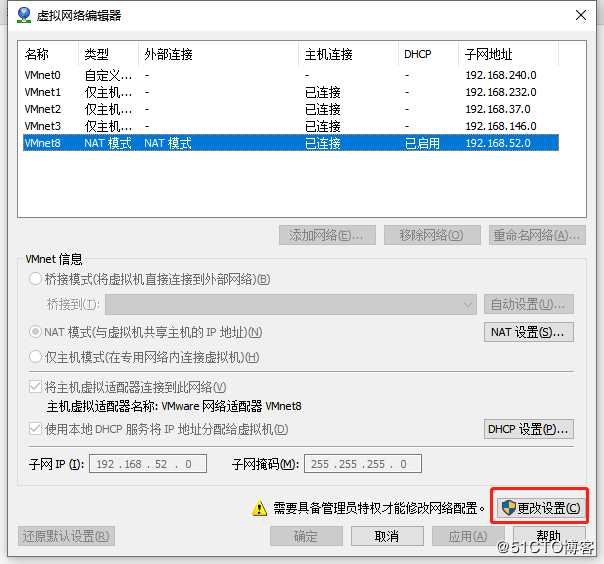Image resolution: width=604 pixels, height=564 pixels.
Task: Cancel with the 取消 button
Action: (387, 536)
